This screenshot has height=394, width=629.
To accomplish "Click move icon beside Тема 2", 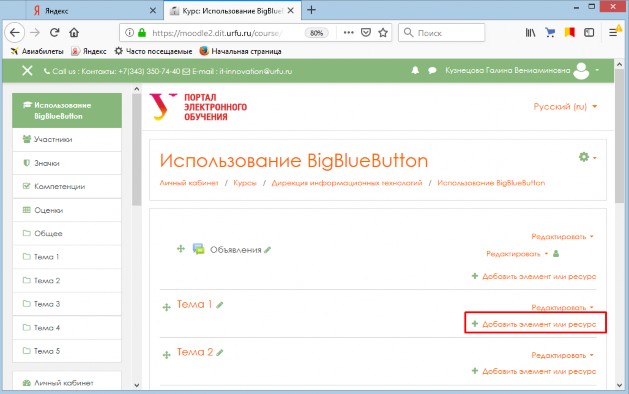I will pyautogui.click(x=166, y=355).
